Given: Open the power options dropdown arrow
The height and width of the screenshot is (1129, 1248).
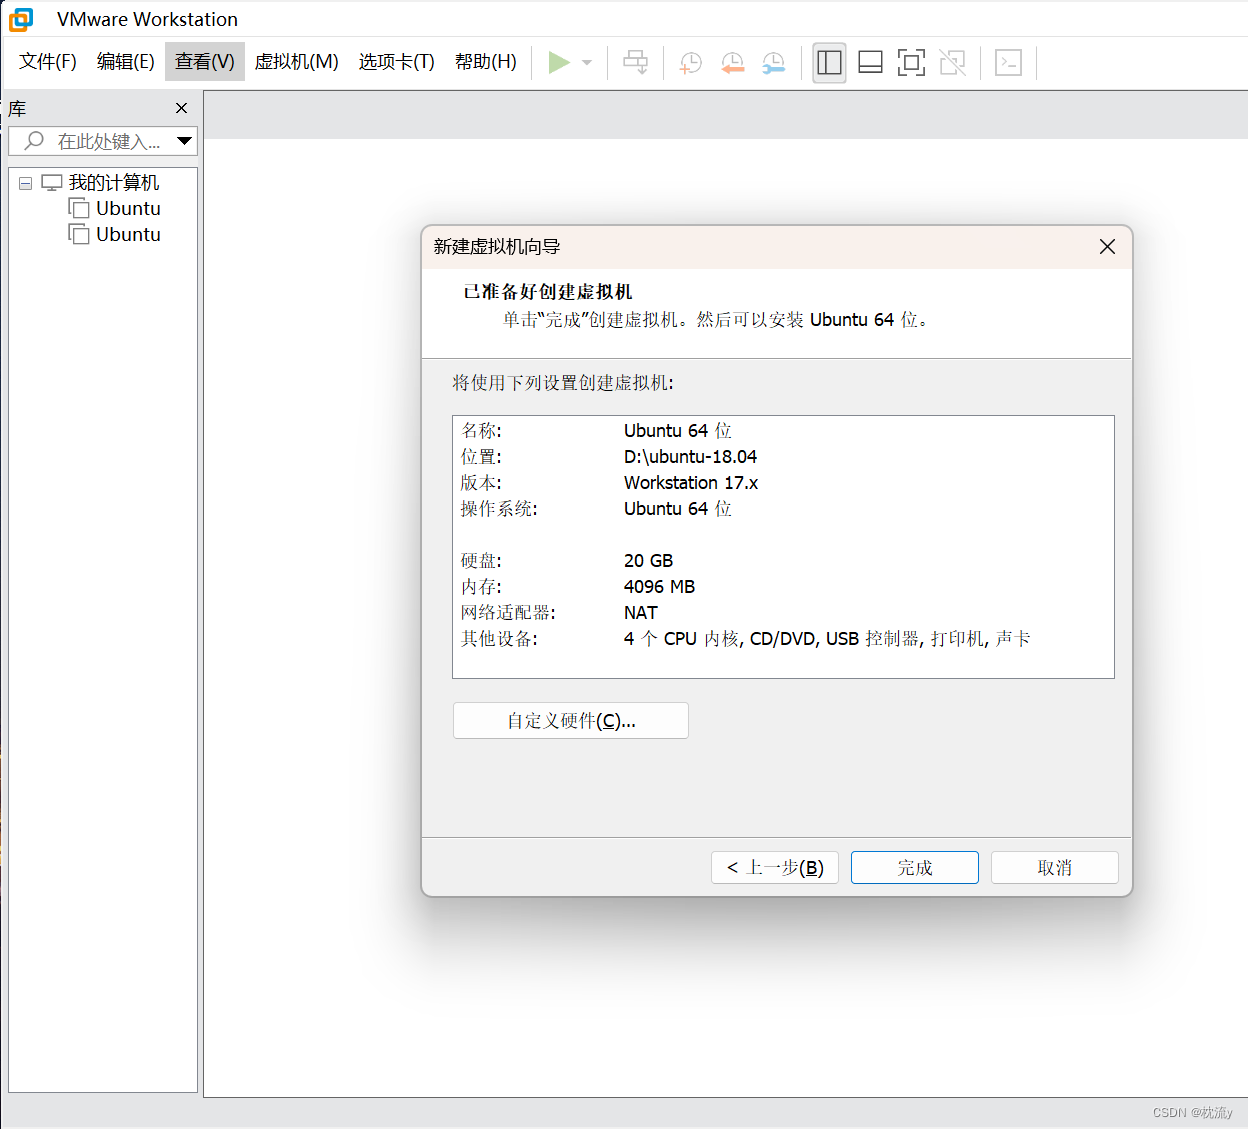Looking at the screenshot, I should click(587, 63).
